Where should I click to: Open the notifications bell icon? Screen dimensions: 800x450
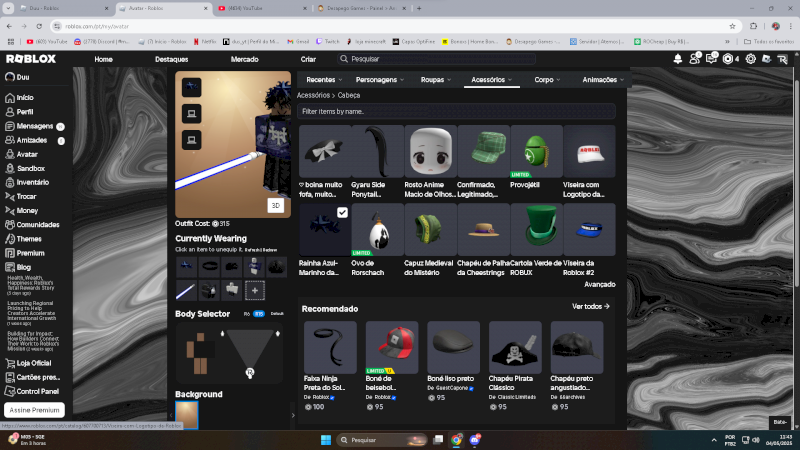pyautogui.click(x=678, y=59)
